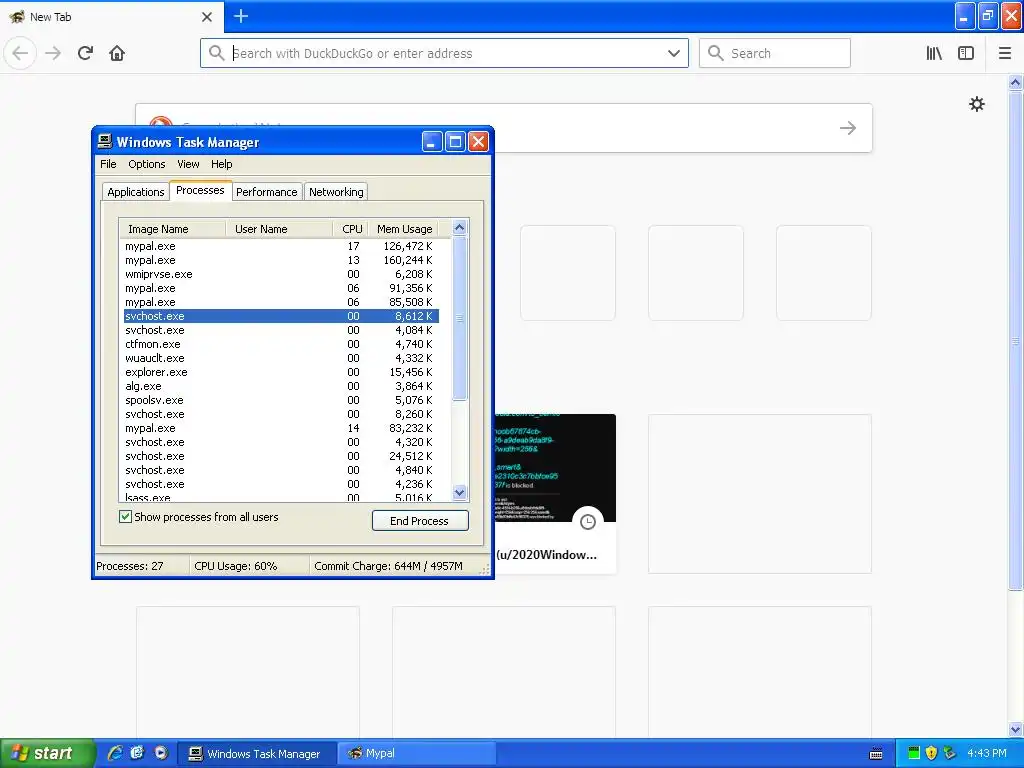Open Windows Media Player Quick Launch icon
The image size is (1024, 768).
click(x=161, y=753)
